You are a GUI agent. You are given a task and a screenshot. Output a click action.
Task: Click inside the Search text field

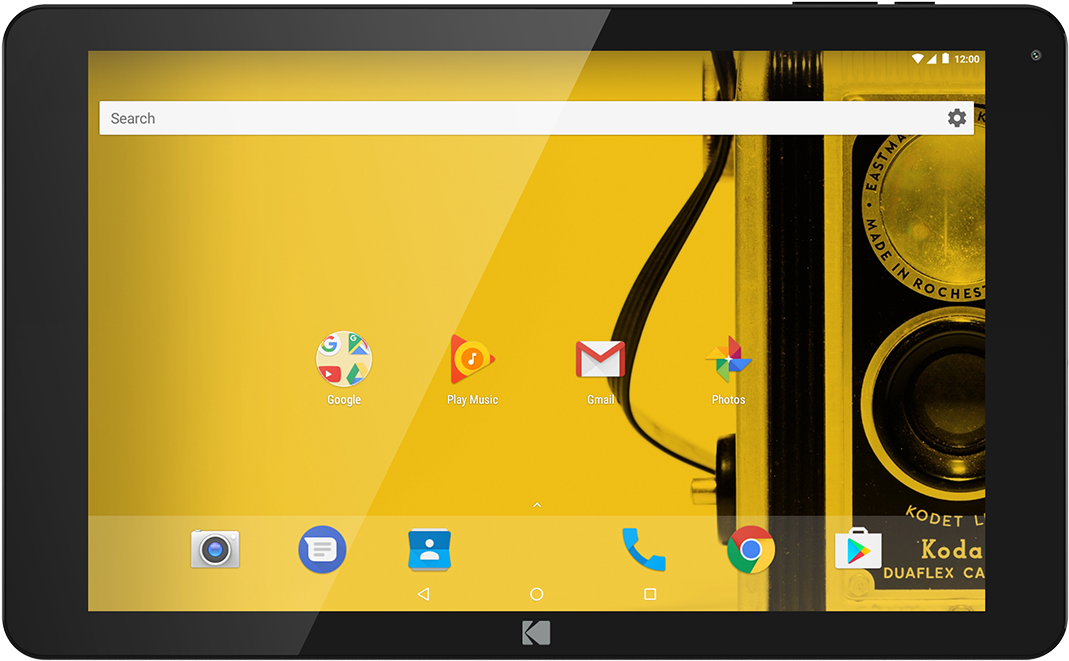(500, 118)
